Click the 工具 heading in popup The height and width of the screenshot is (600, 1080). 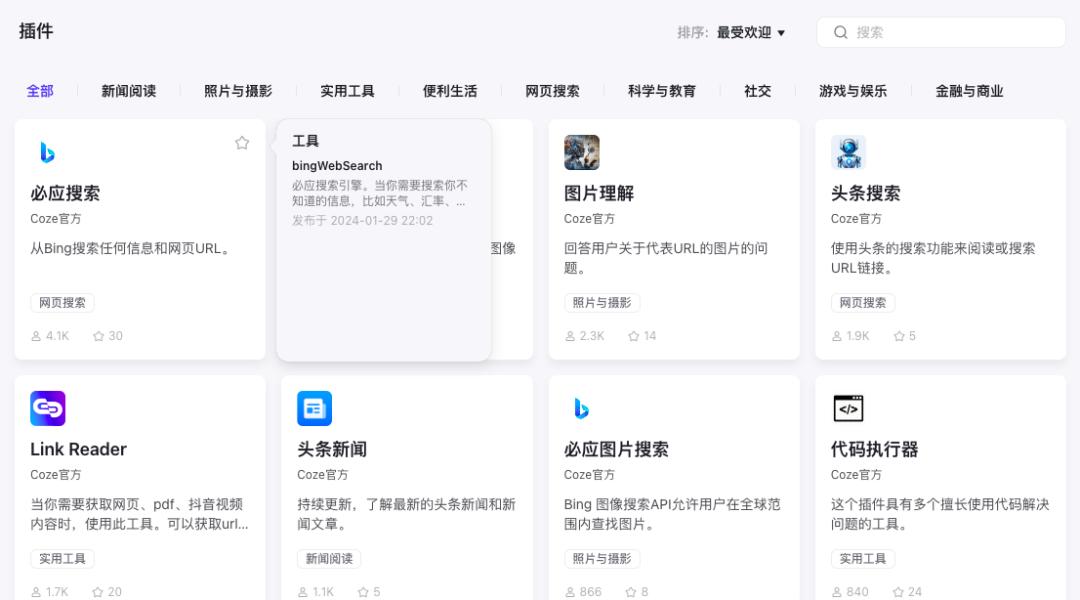(x=305, y=141)
